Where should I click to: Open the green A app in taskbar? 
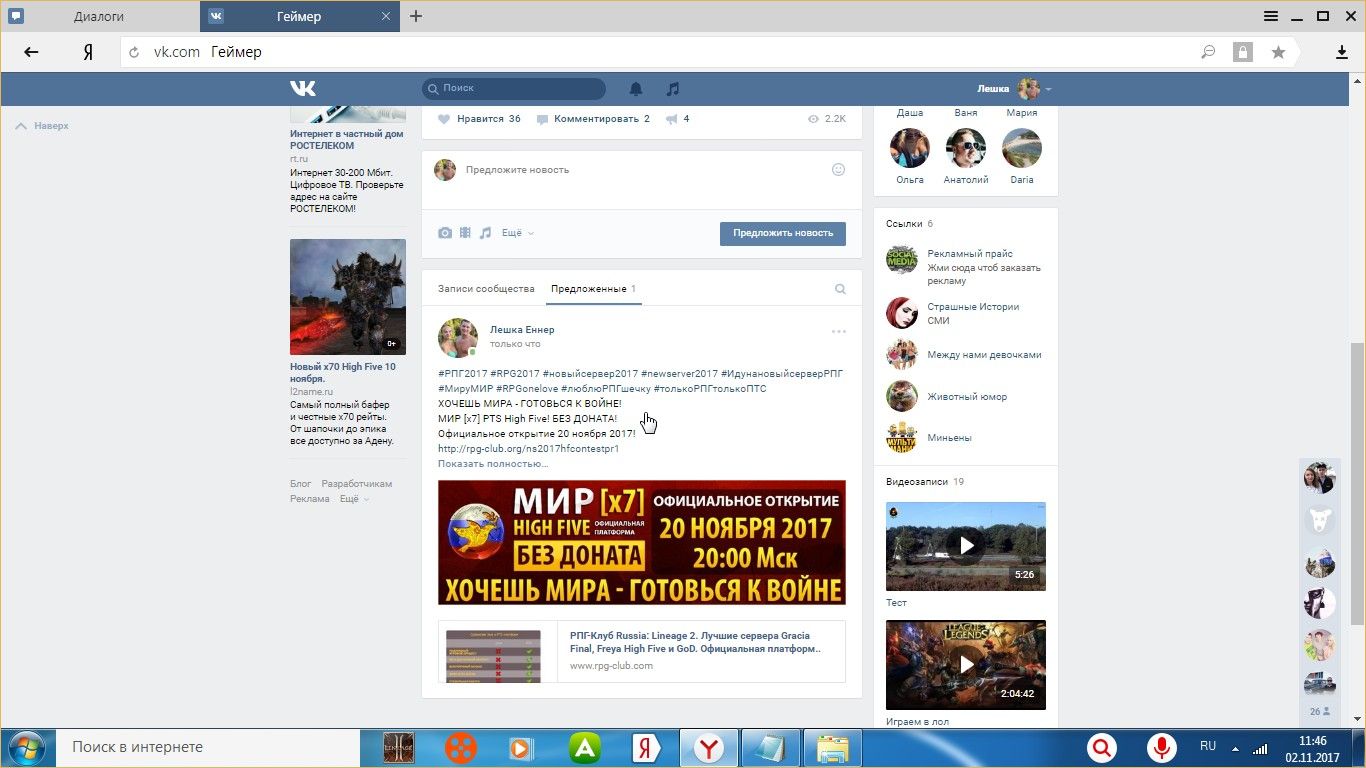pyautogui.click(x=584, y=748)
